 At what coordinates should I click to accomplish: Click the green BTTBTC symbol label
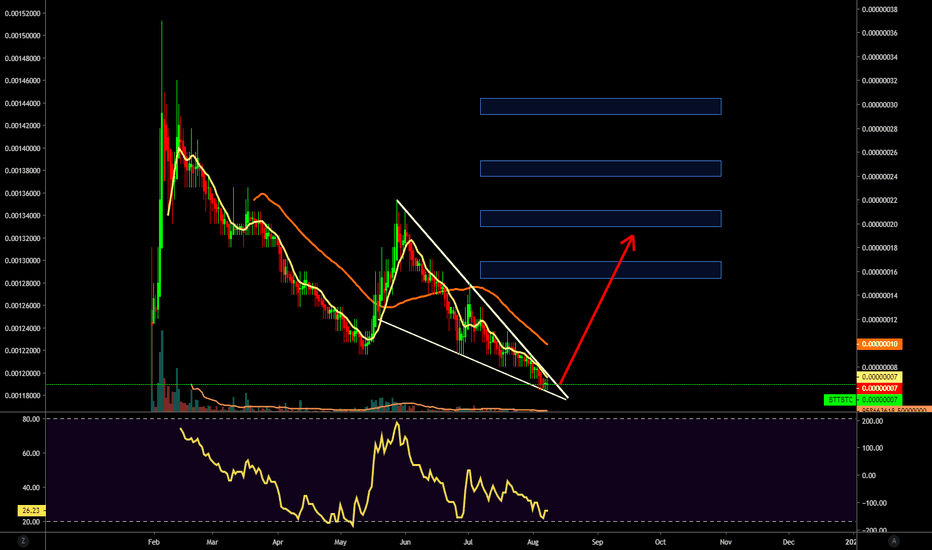point(840,400)
